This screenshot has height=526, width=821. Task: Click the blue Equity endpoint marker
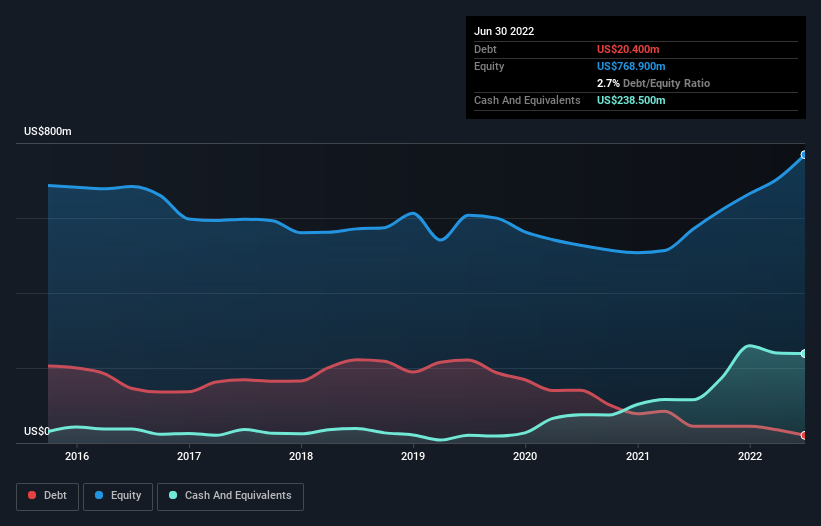pyautogui.click(x=804, y=155)
